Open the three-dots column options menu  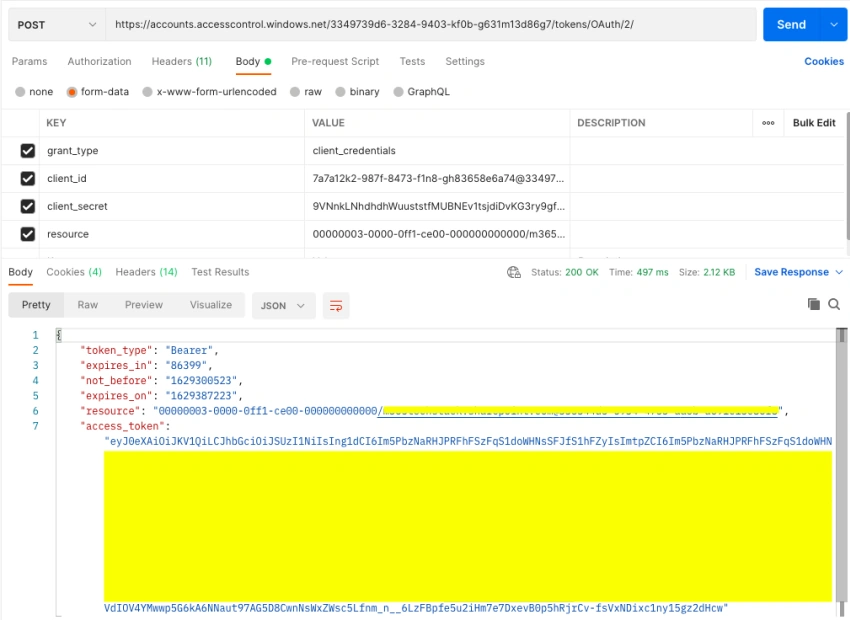768,123
